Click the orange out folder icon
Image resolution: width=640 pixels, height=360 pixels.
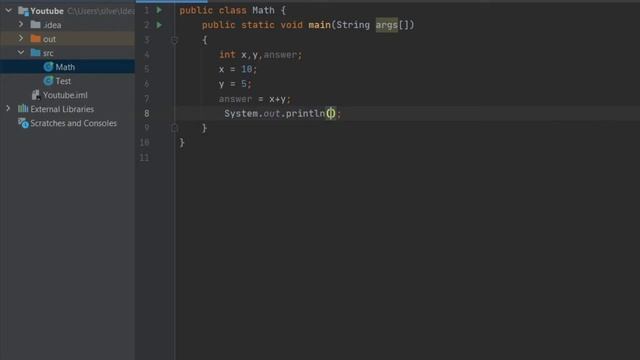pyautogui.click(x=36, y=39)
